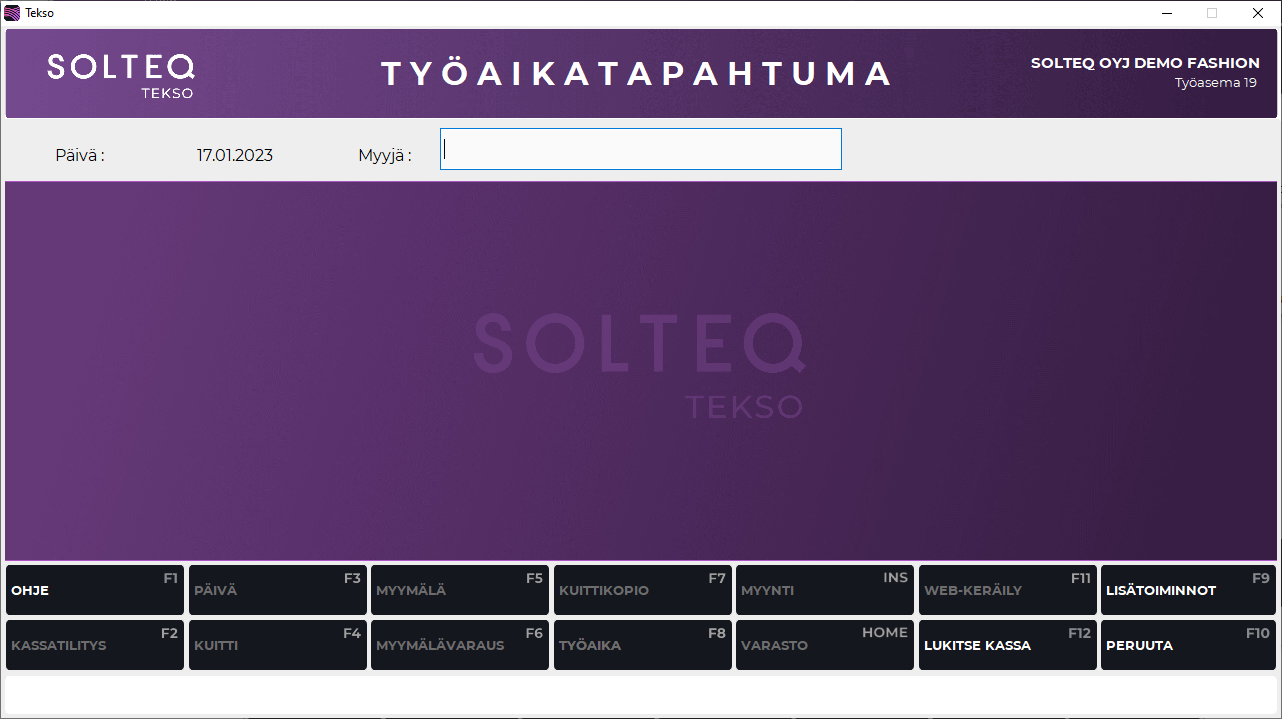Open the KUITTI receipt function
Image resolution: width=1282 pixels, height=719 pixels.
(x=277, y=645)
